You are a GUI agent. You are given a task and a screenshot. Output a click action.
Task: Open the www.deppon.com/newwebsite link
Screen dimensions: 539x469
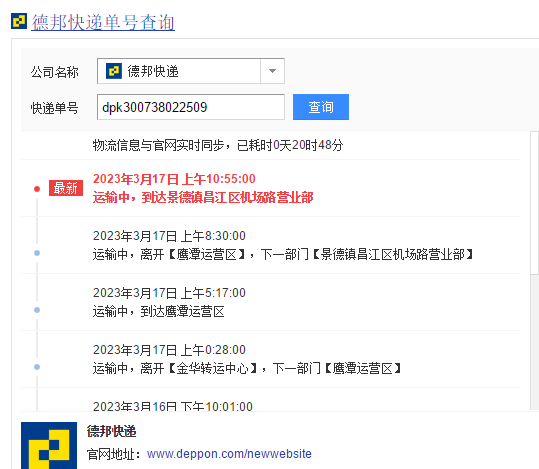[x=229, y=454]
